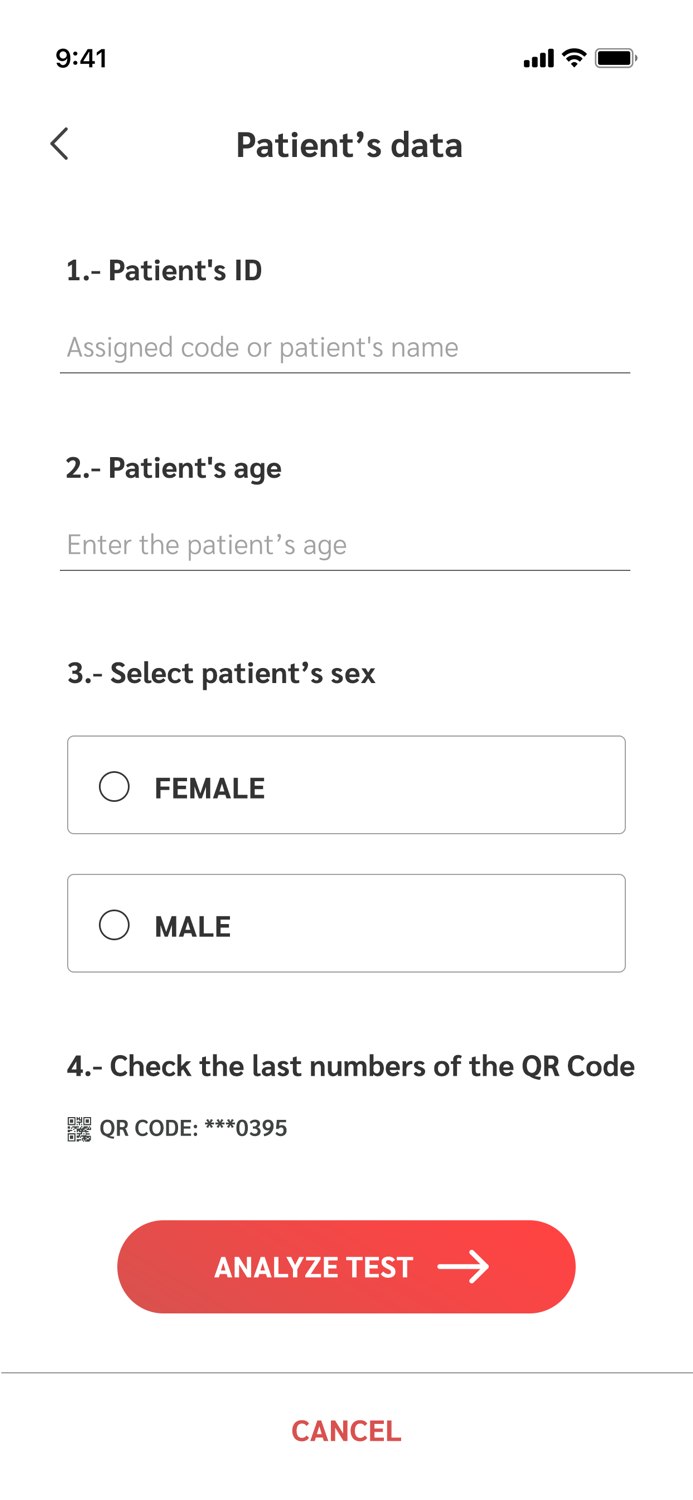Tap the QR CODE: ***0395 text

pos(193,1129)
